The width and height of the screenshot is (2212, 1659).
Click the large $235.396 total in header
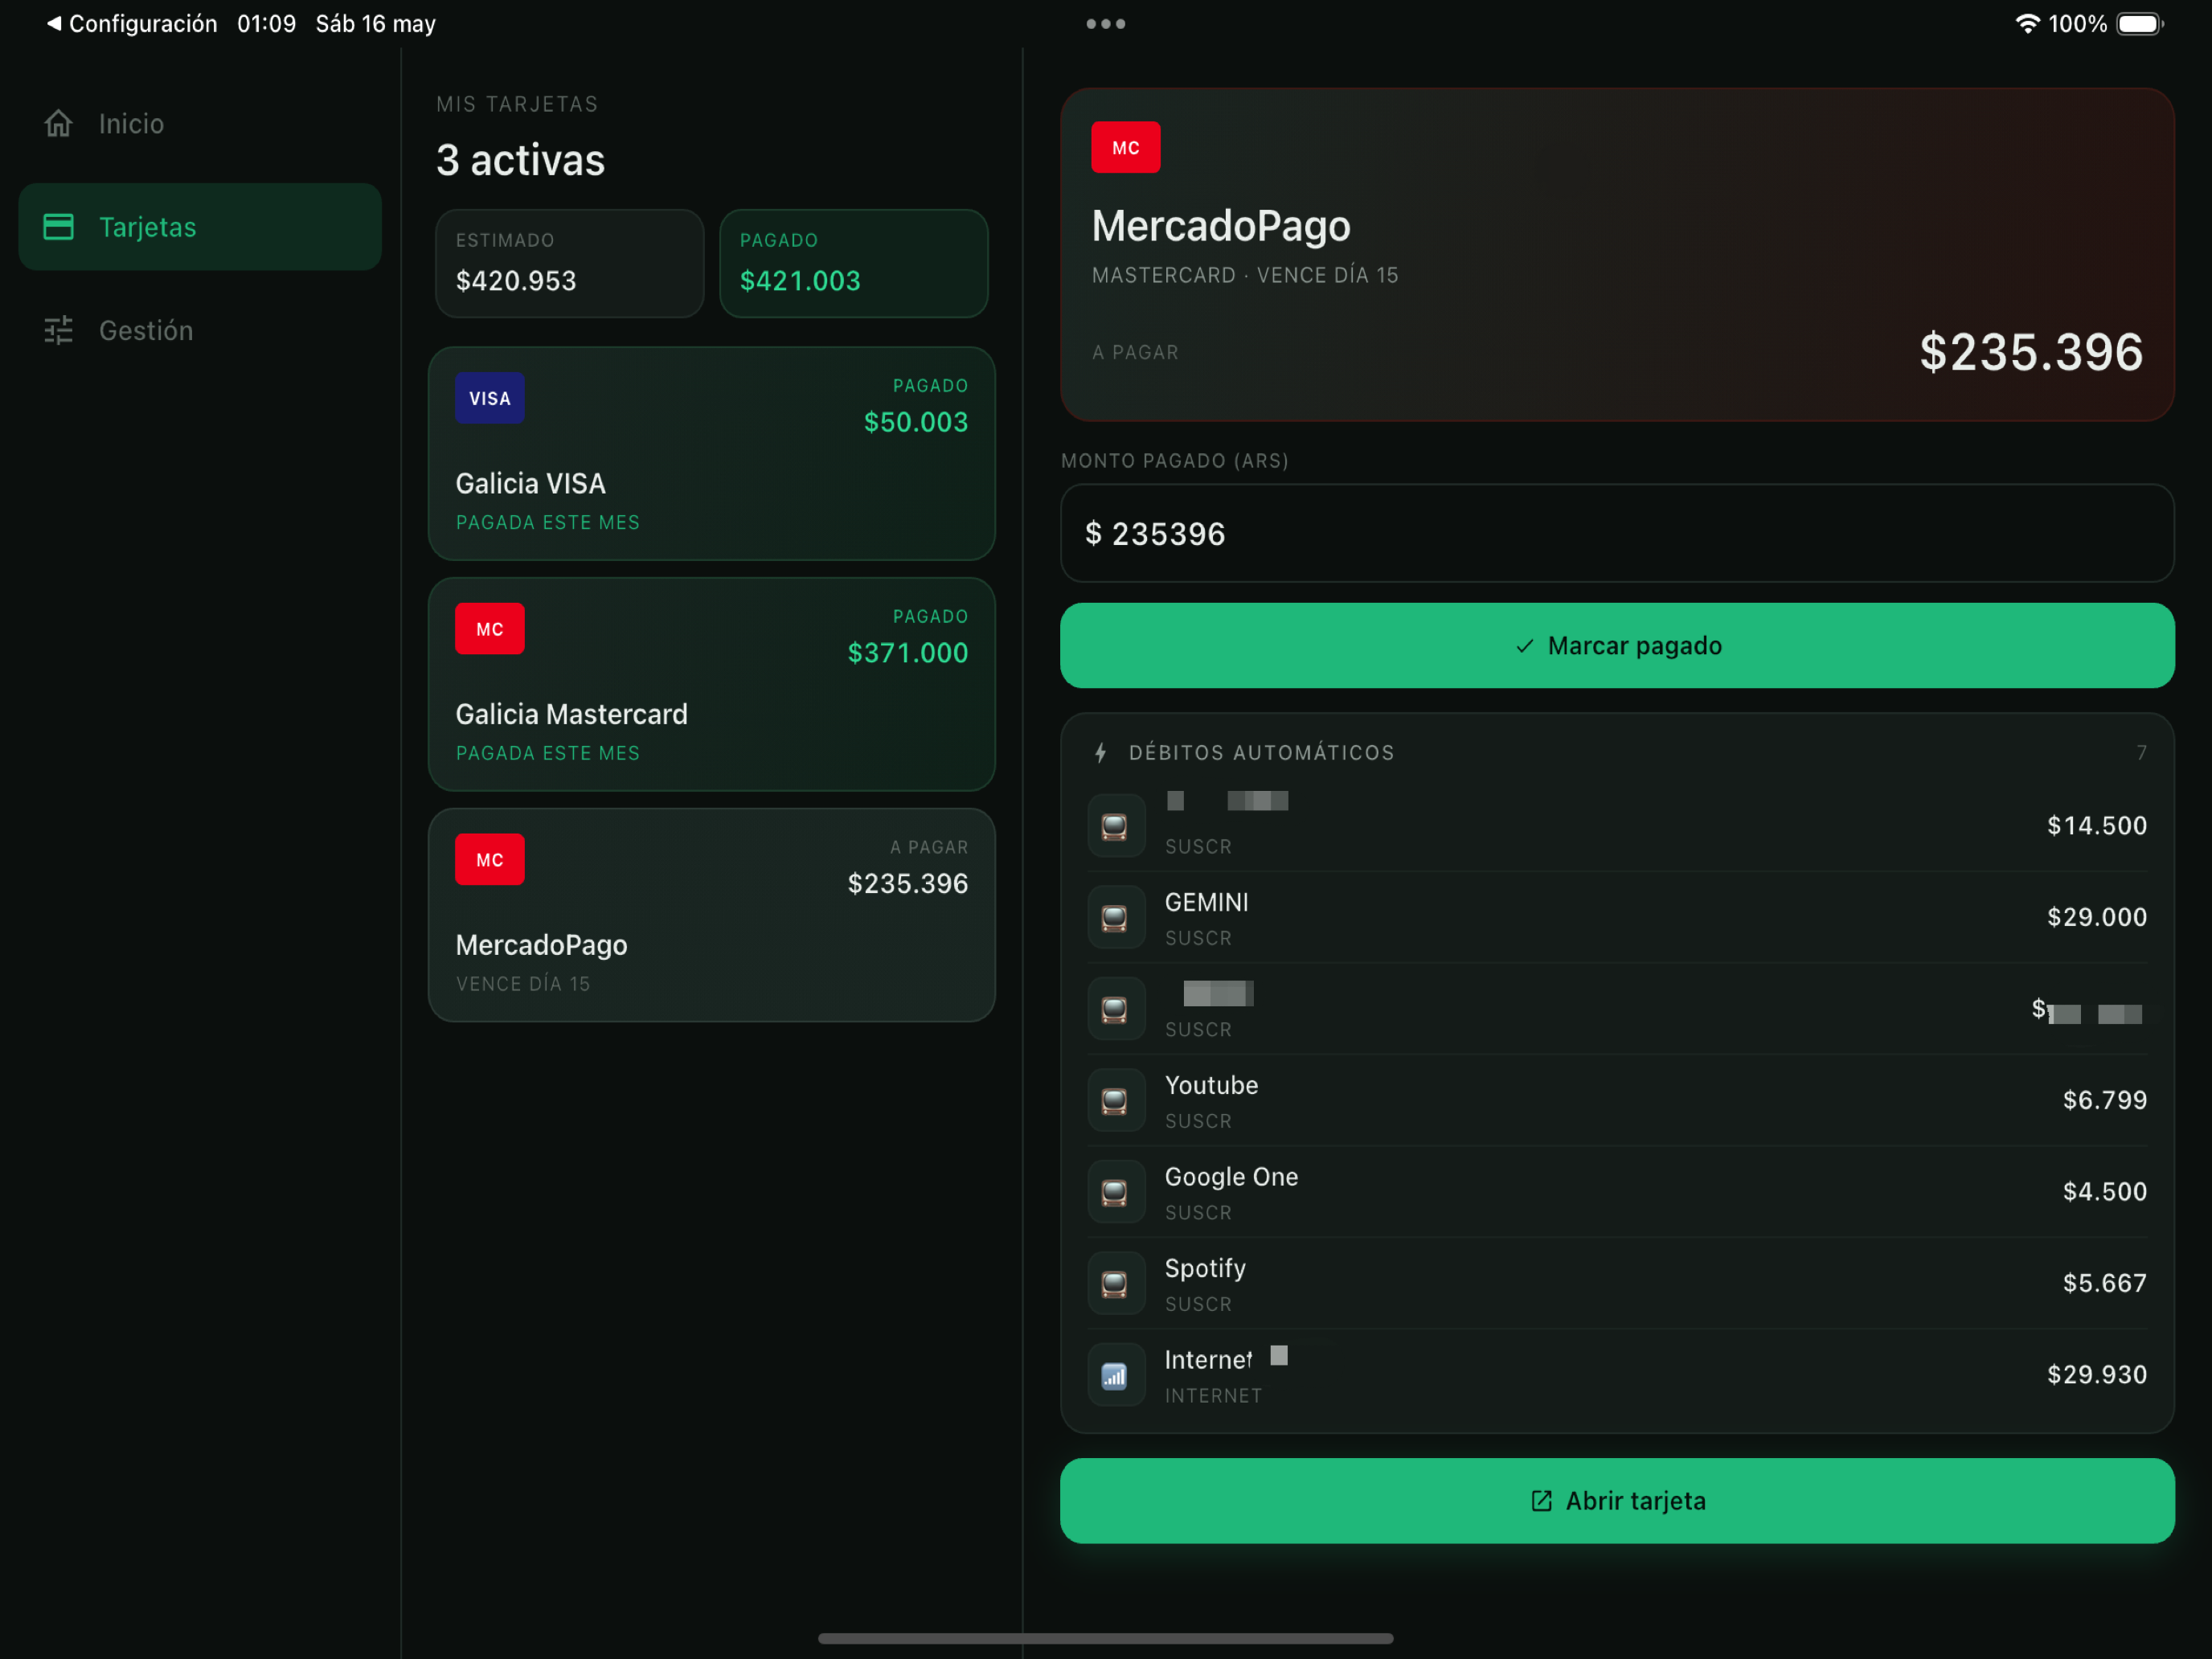[2031, 352]
